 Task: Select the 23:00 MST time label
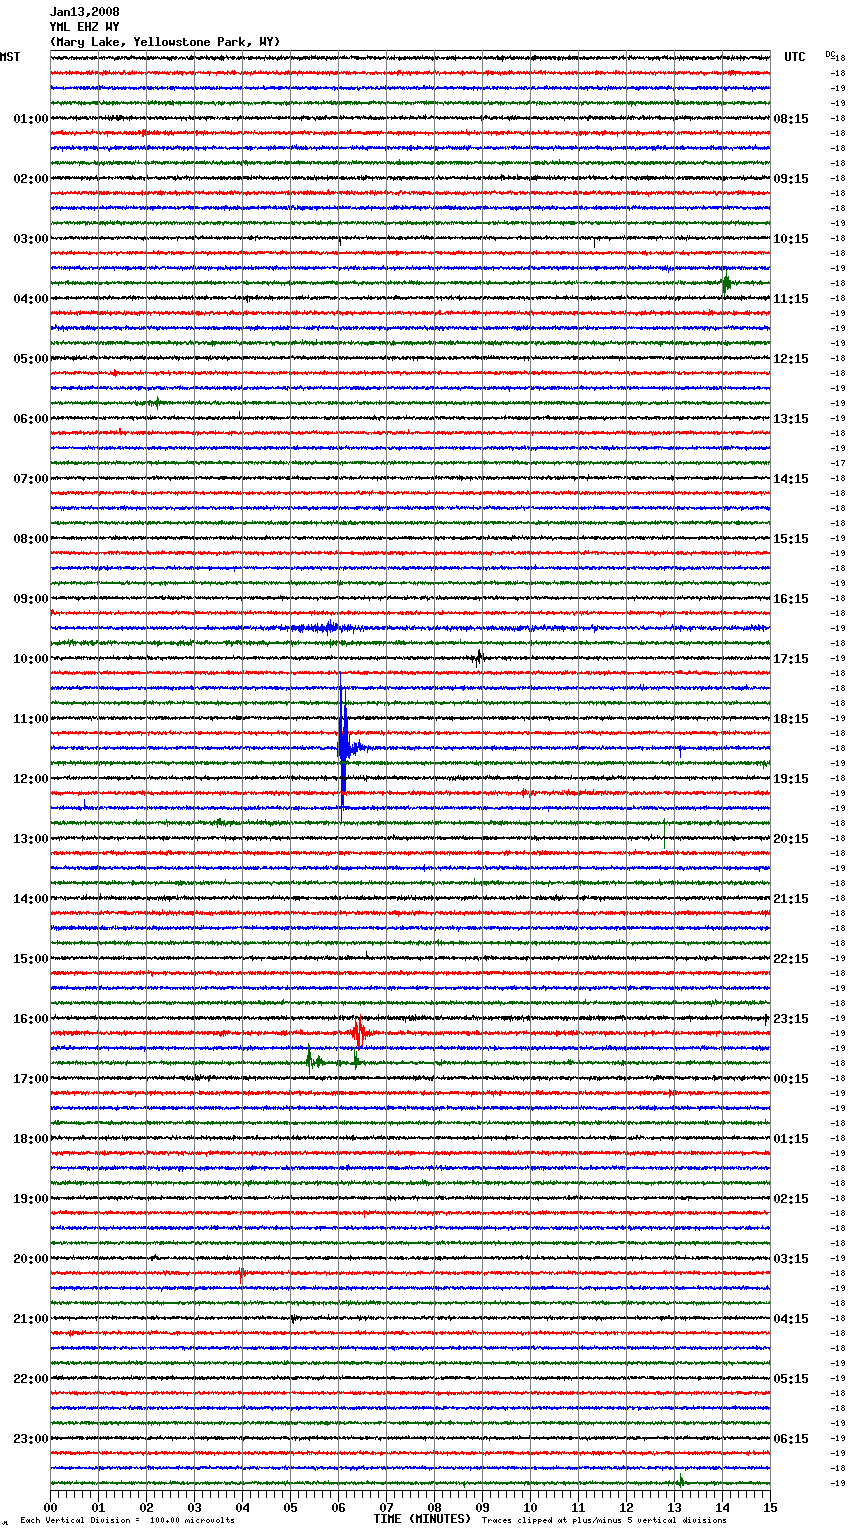coord(31,1439)
